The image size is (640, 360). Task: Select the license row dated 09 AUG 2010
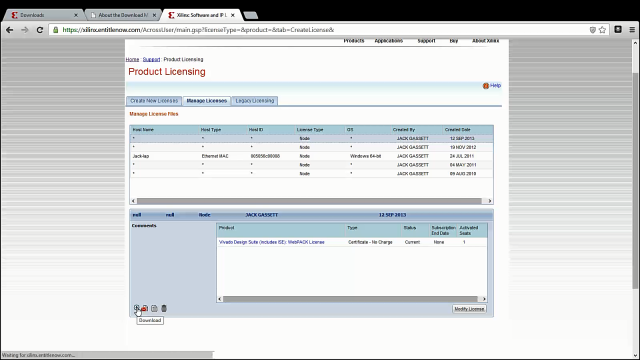(311, 174)
